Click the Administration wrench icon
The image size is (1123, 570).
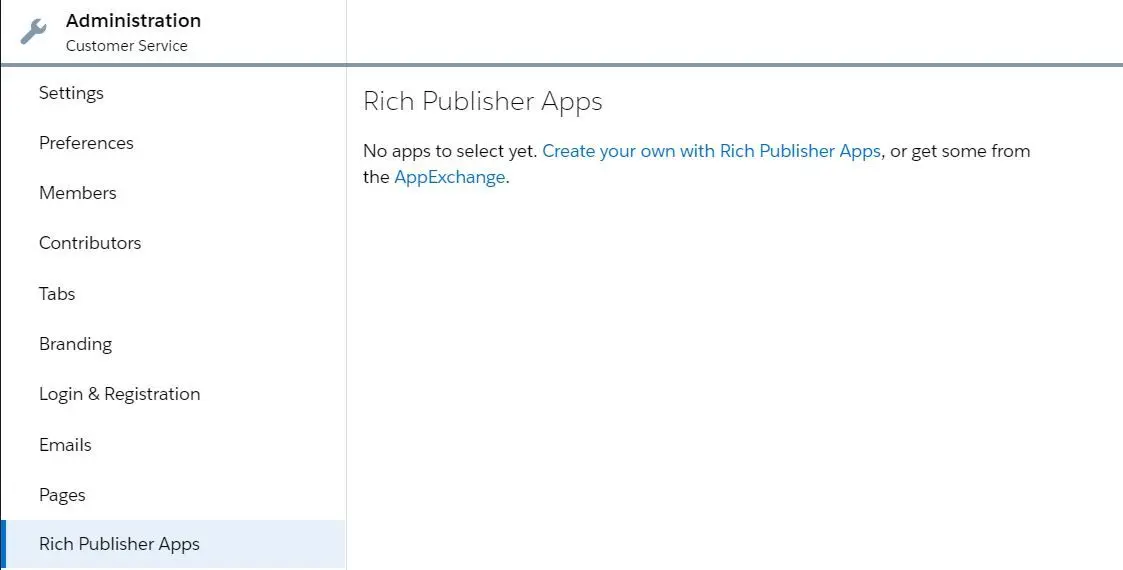click(x=33, y=32)
